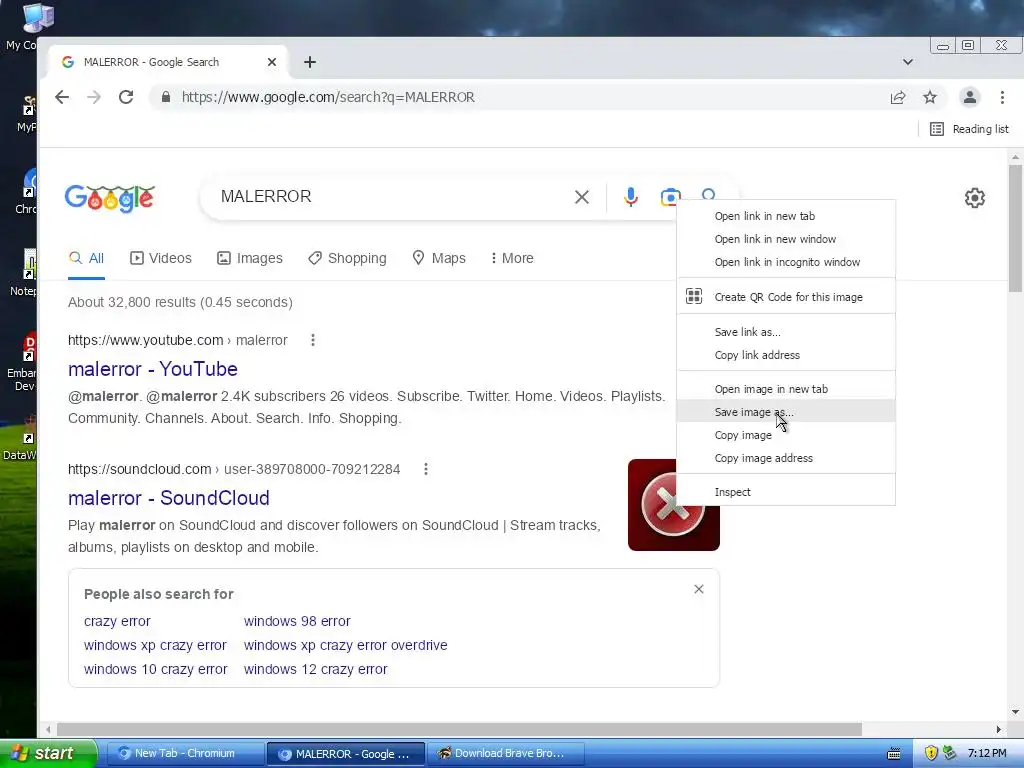Switch to the Videos tab

click(x=161, y=259)
